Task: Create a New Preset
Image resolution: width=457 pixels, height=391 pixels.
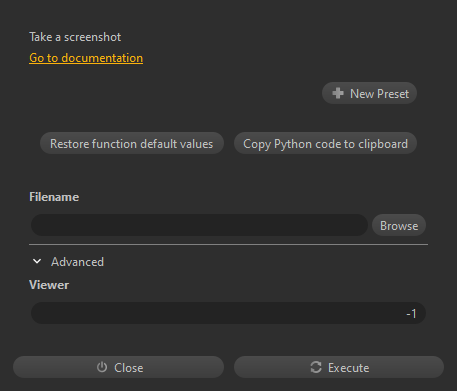Action: [x=369, y=93]
